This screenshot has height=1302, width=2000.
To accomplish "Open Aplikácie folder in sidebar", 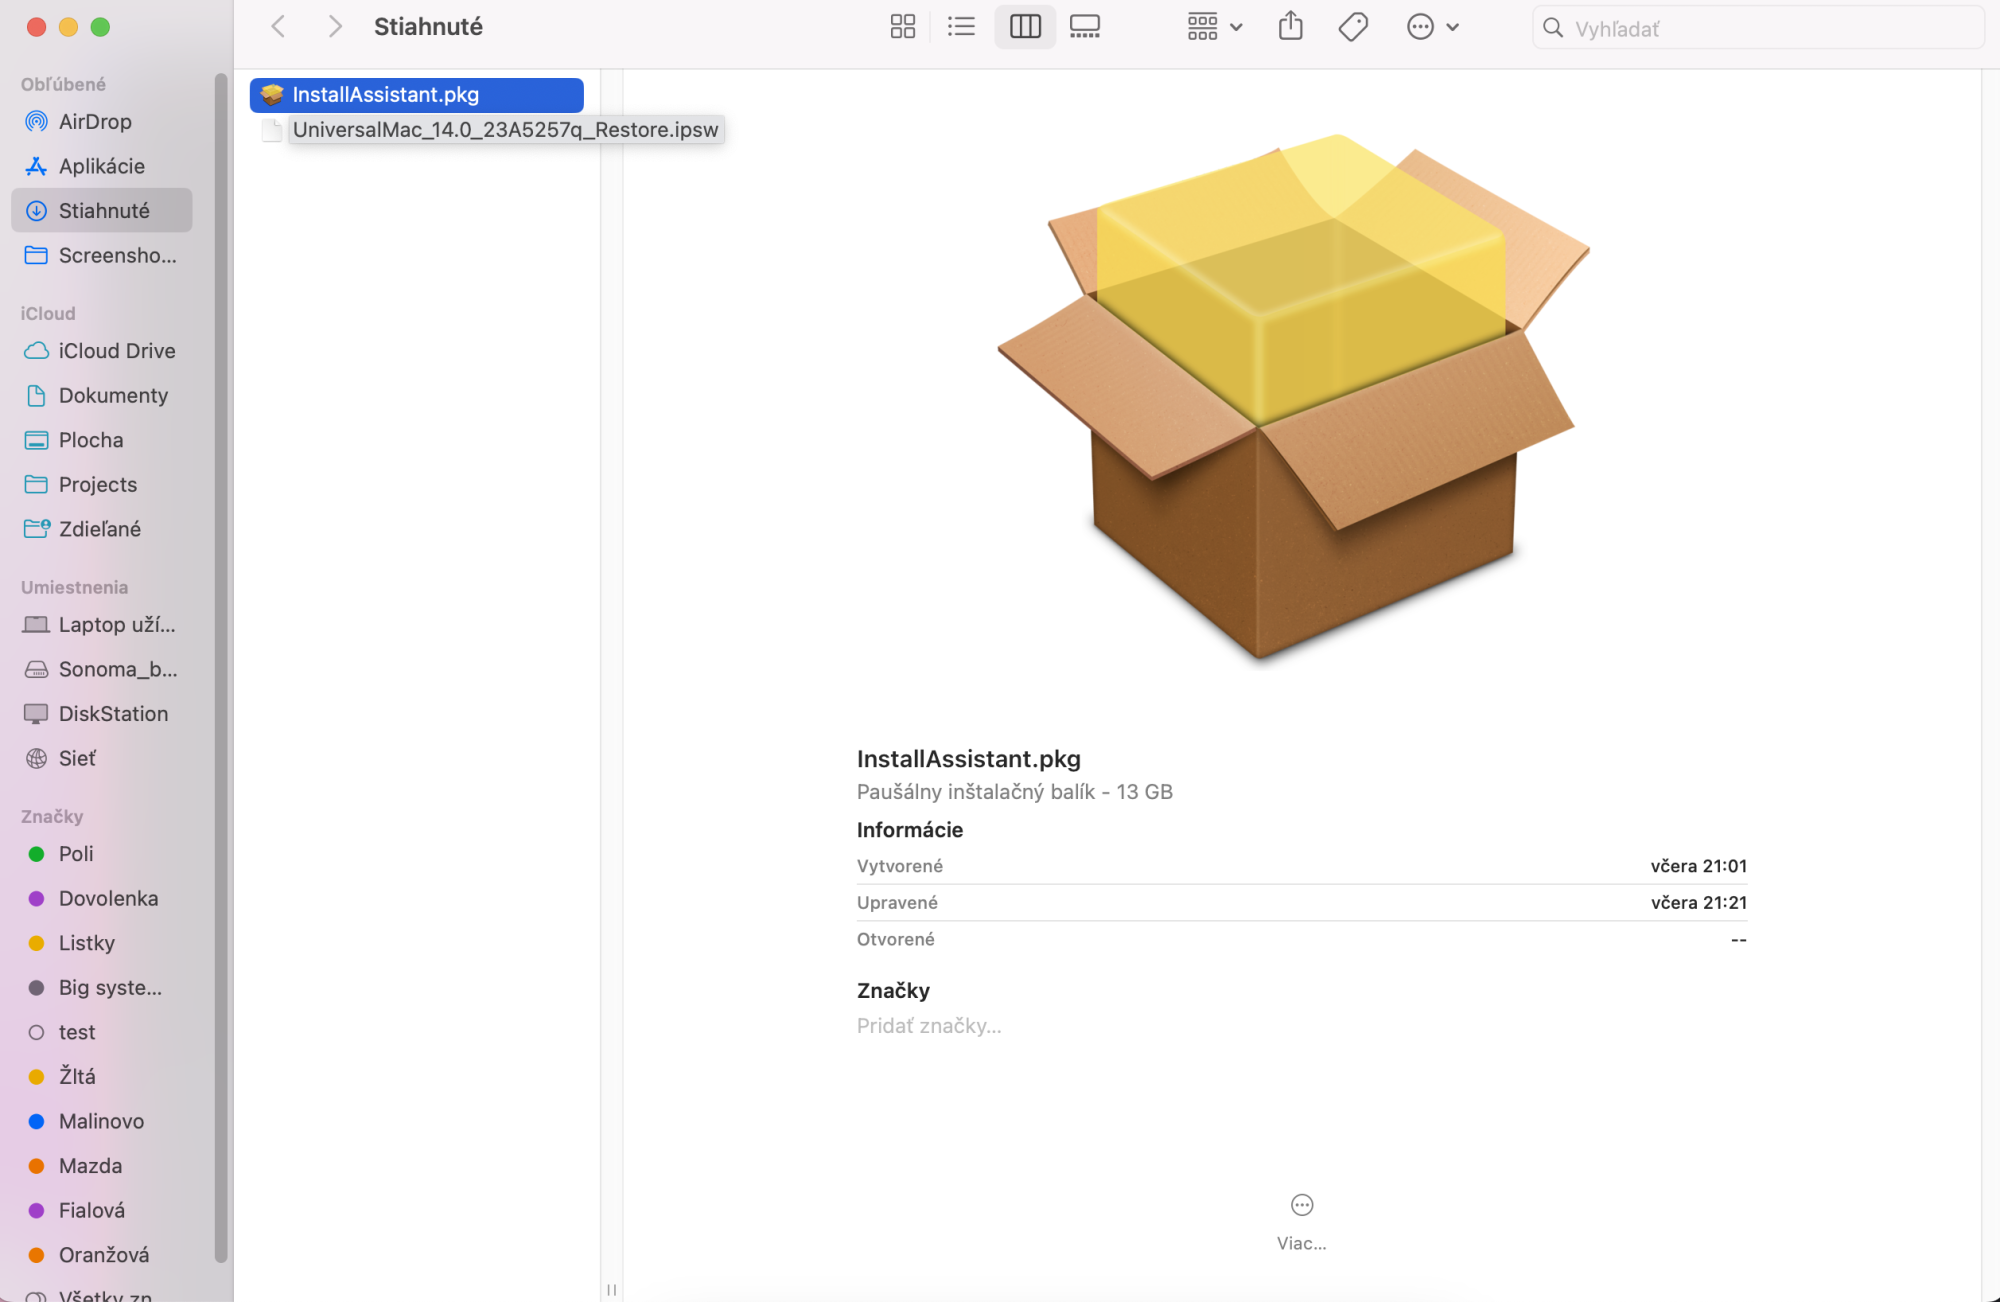I will tap(101, 167).
